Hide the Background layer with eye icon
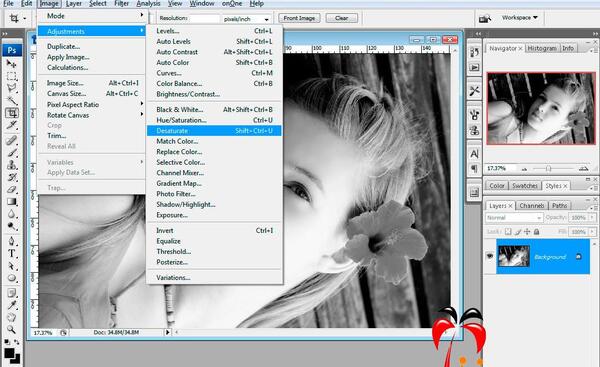600x367 pixels. [490, 256]
